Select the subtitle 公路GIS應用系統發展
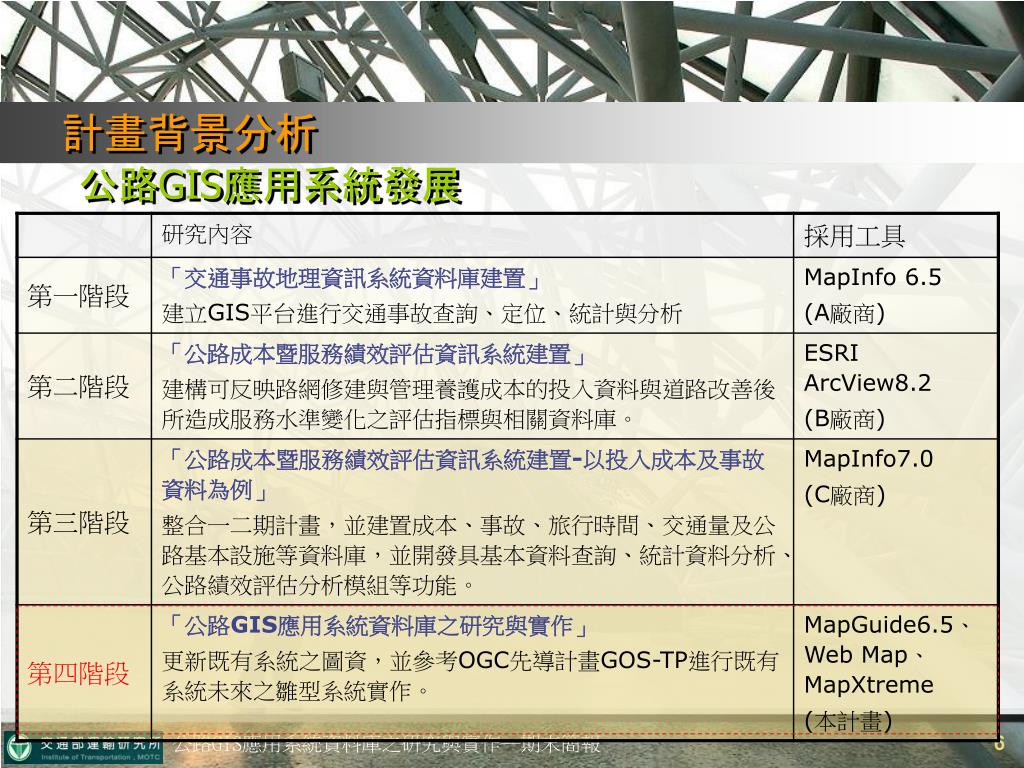This screenshot has width=1024, height=768. click(x=272, y=187)
